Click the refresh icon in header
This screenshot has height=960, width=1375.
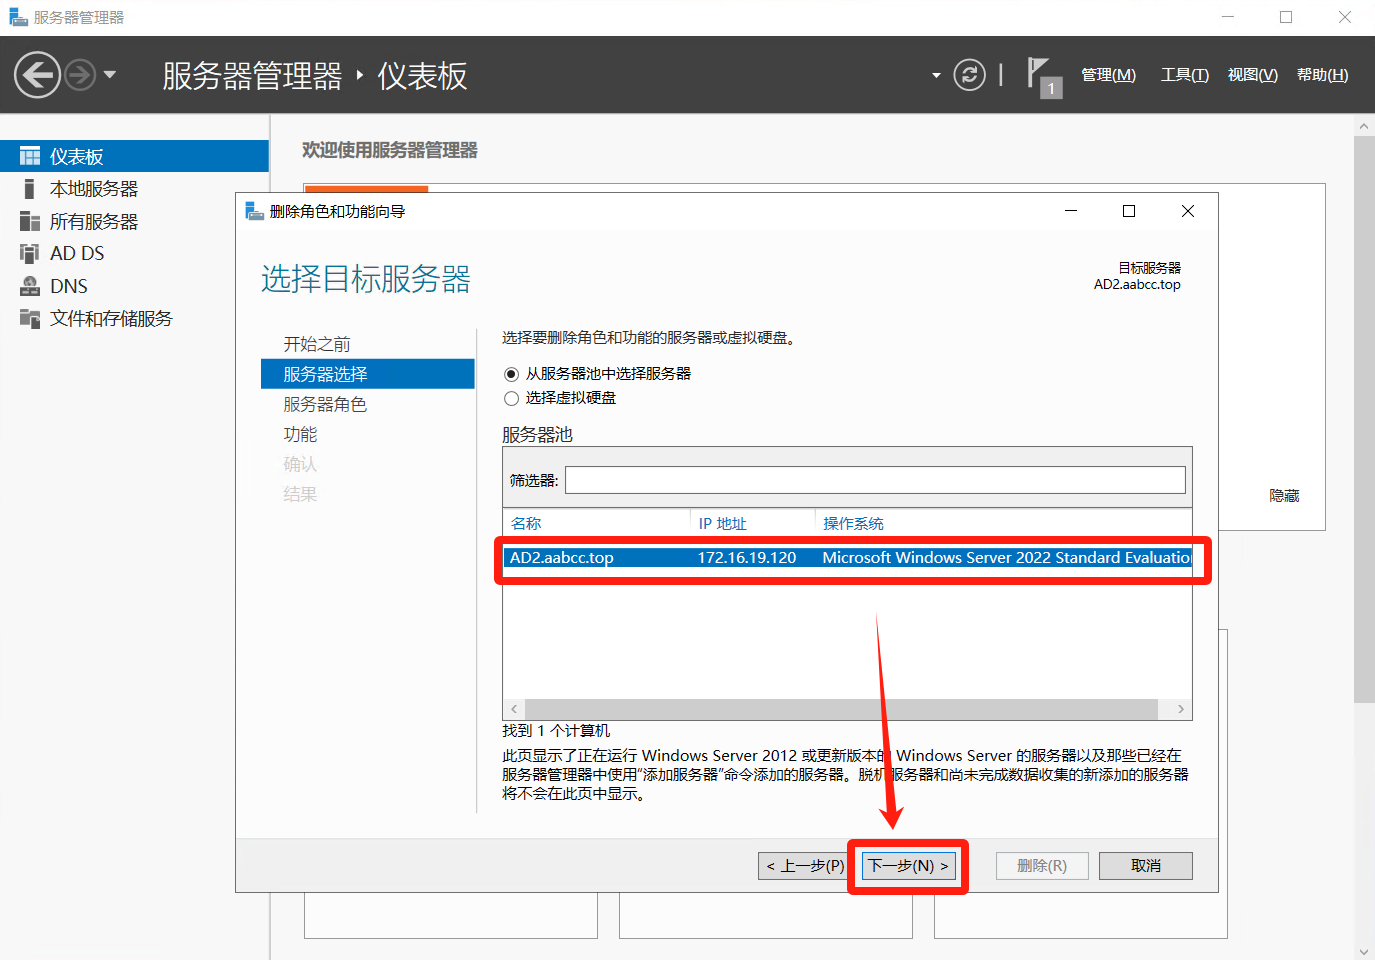pyautogui.click(x=969, y=75)
